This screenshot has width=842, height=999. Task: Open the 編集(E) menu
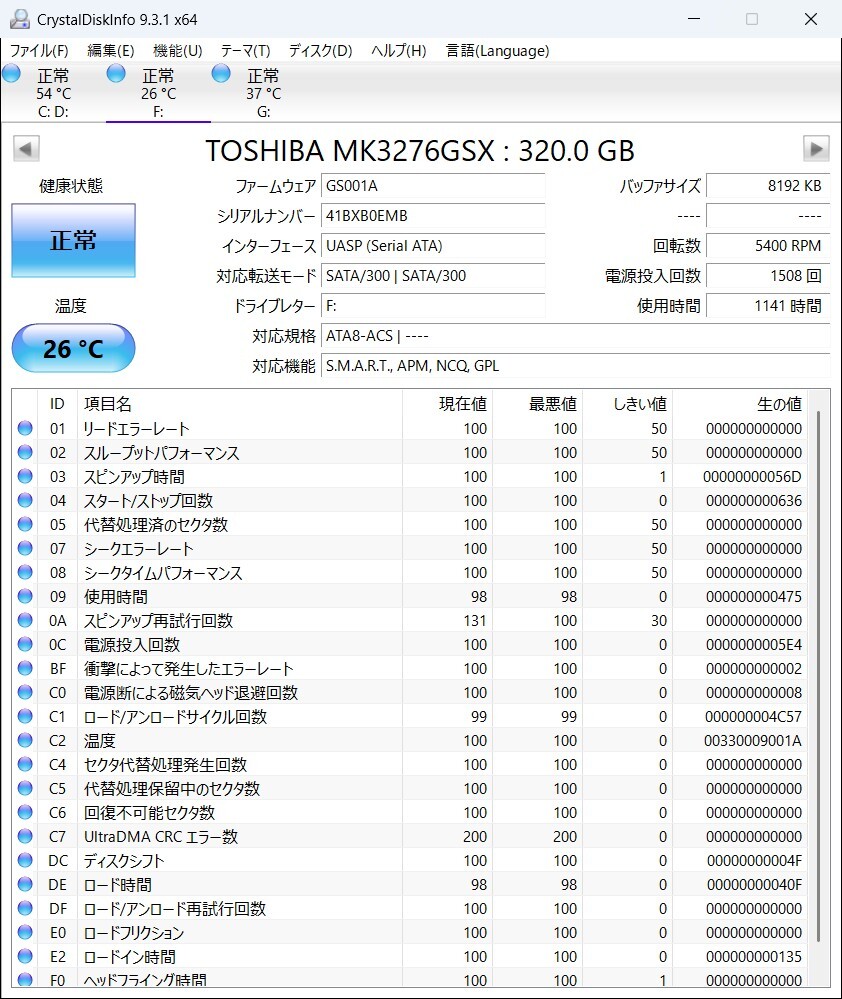click(110, 50)
